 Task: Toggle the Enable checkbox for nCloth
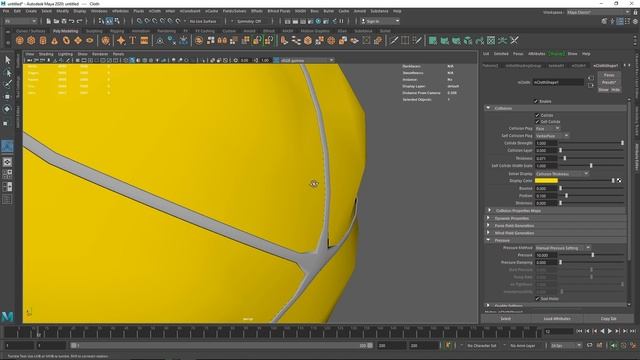(x=536, y=101)
